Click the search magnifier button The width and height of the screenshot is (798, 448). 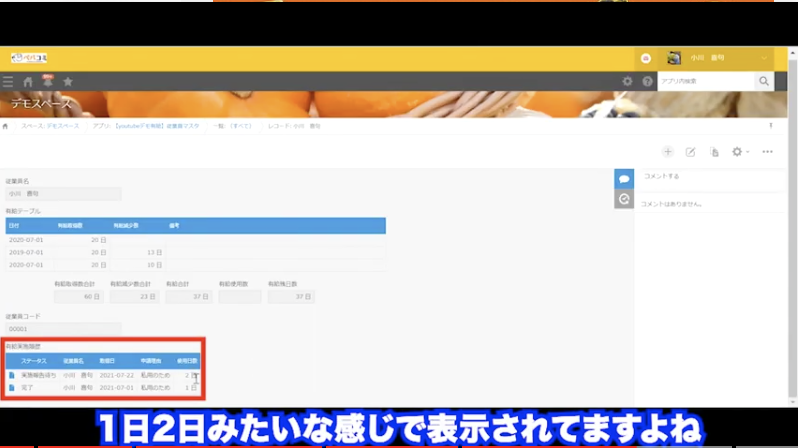pyautogui.click(x=764, y=81)
